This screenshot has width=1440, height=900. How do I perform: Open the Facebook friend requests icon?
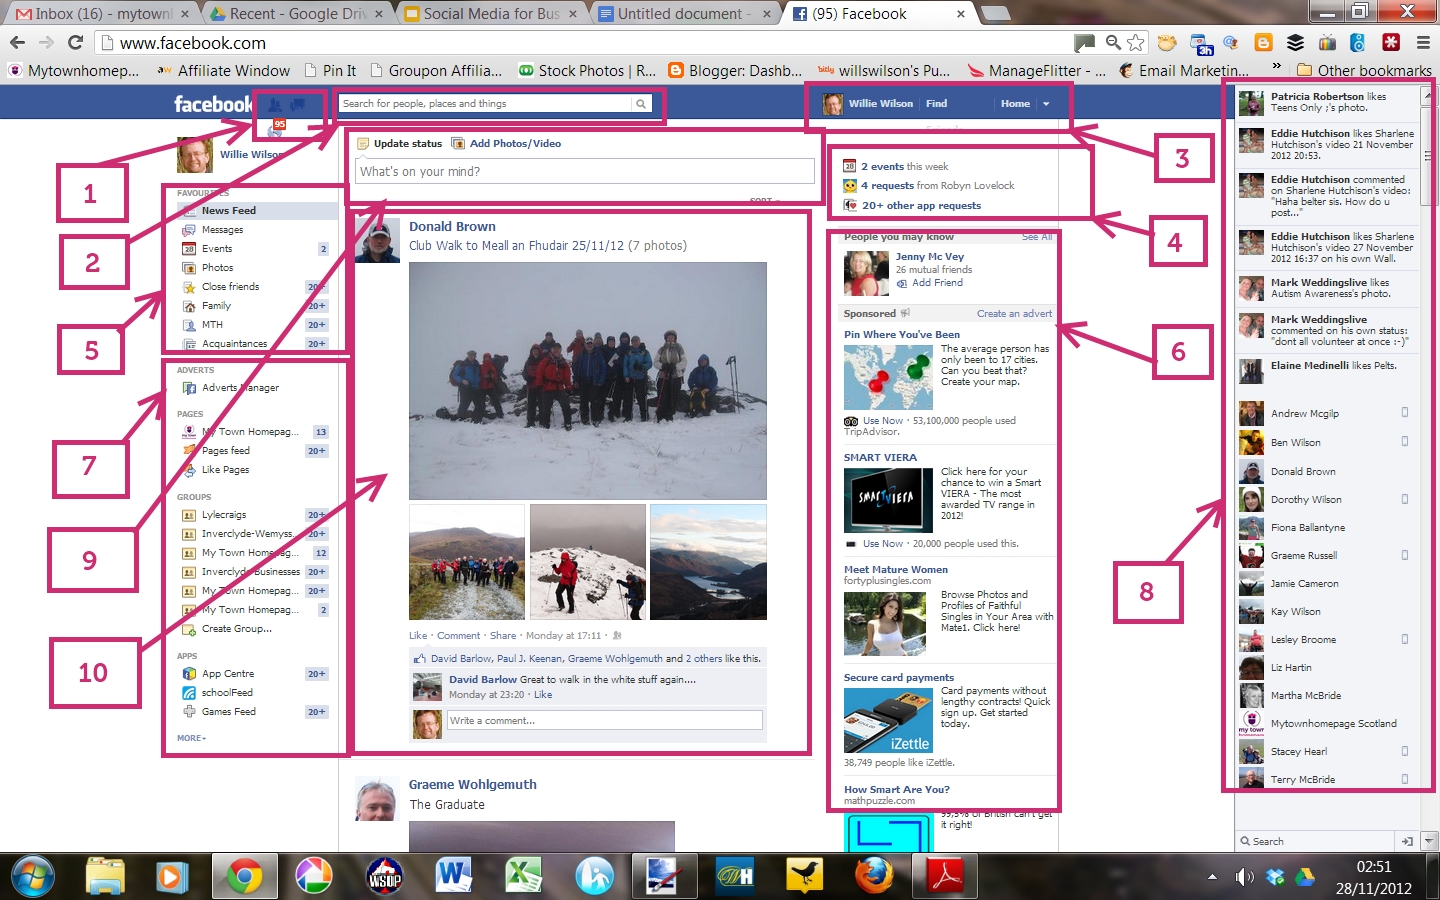276,105
